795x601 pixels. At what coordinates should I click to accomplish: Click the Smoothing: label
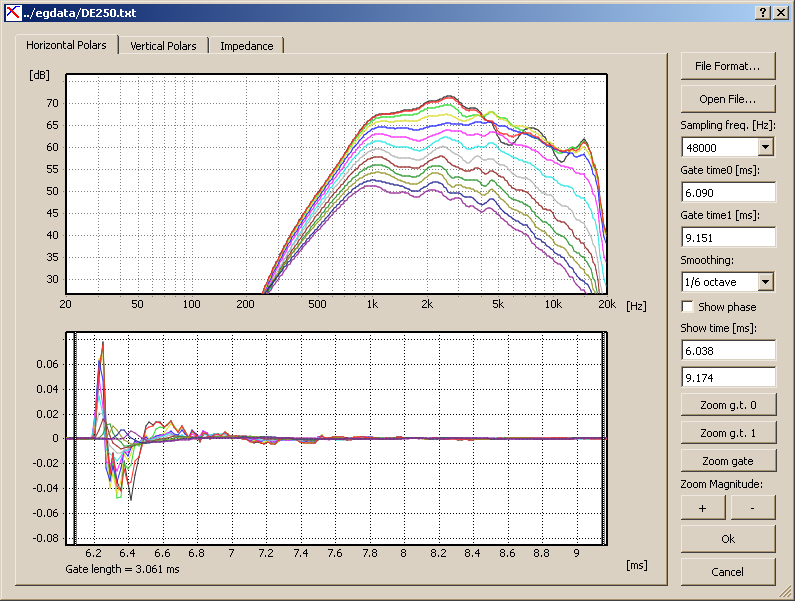pos(708,260)
